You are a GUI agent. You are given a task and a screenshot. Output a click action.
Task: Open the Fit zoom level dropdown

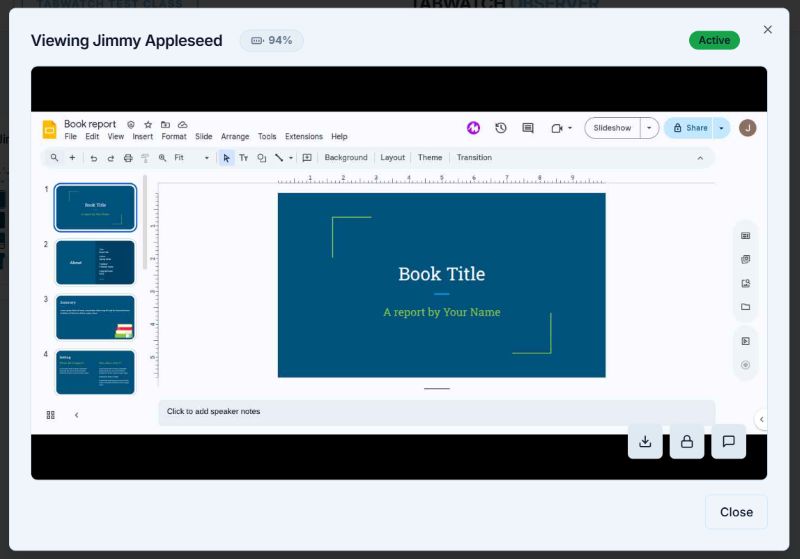(x=191, y=158)
